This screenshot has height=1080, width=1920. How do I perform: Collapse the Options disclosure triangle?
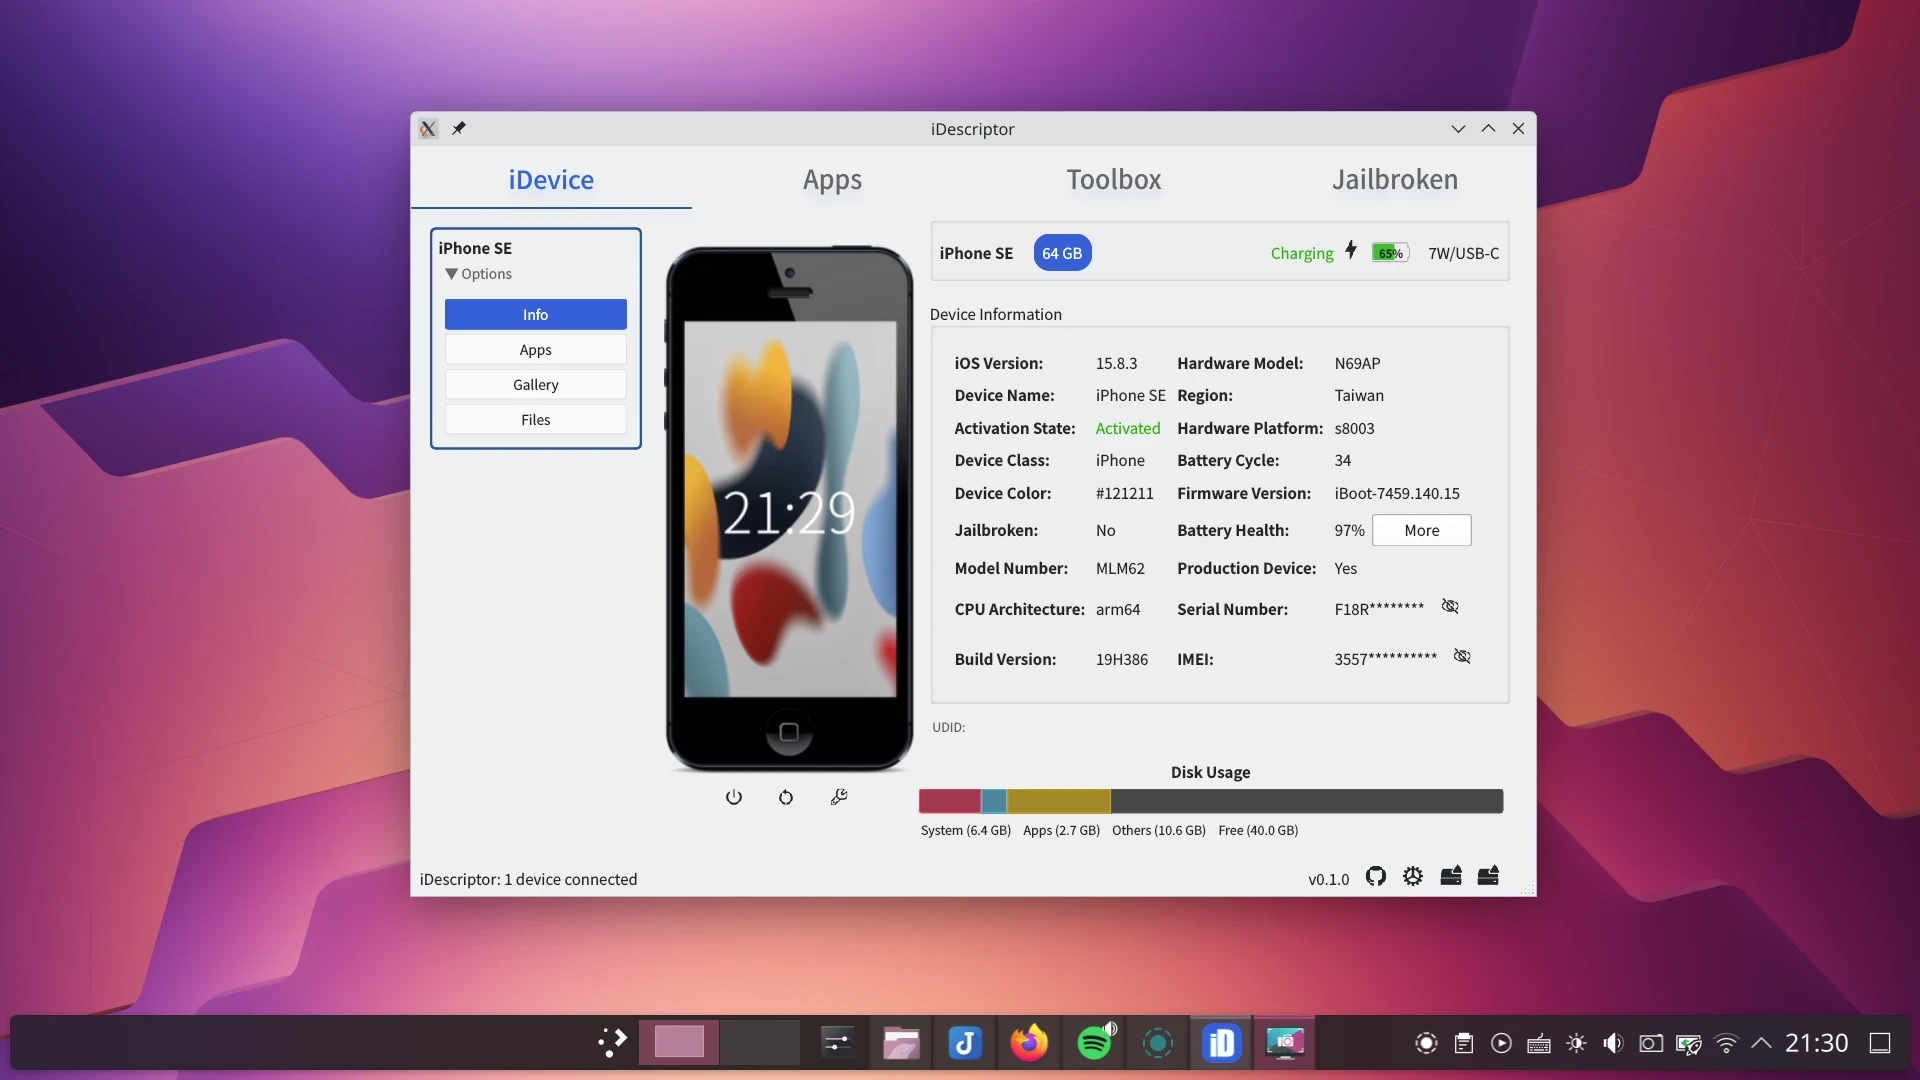point(452,274)
